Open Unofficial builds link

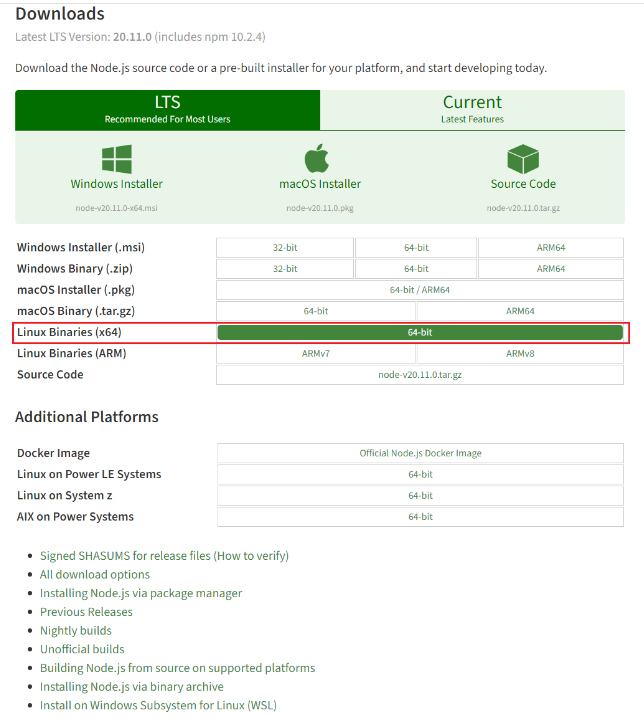click(x=82, y=649)
